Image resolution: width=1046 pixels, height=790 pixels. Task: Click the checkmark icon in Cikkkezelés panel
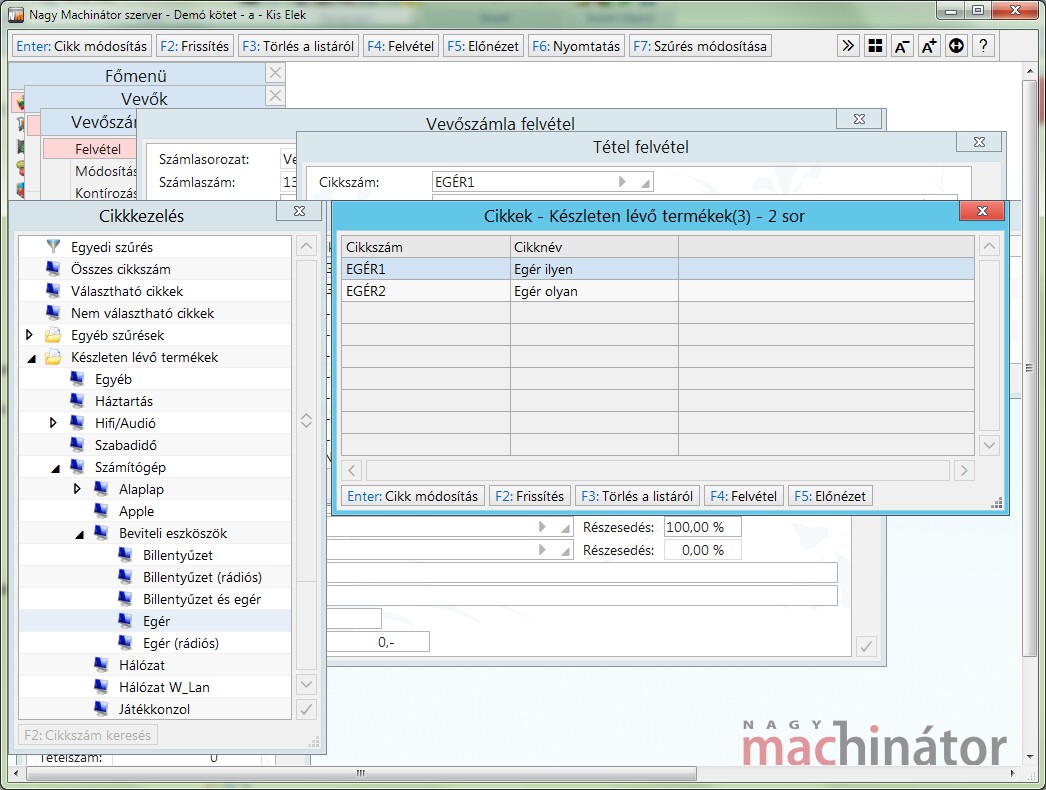click(x=307, y=709)
